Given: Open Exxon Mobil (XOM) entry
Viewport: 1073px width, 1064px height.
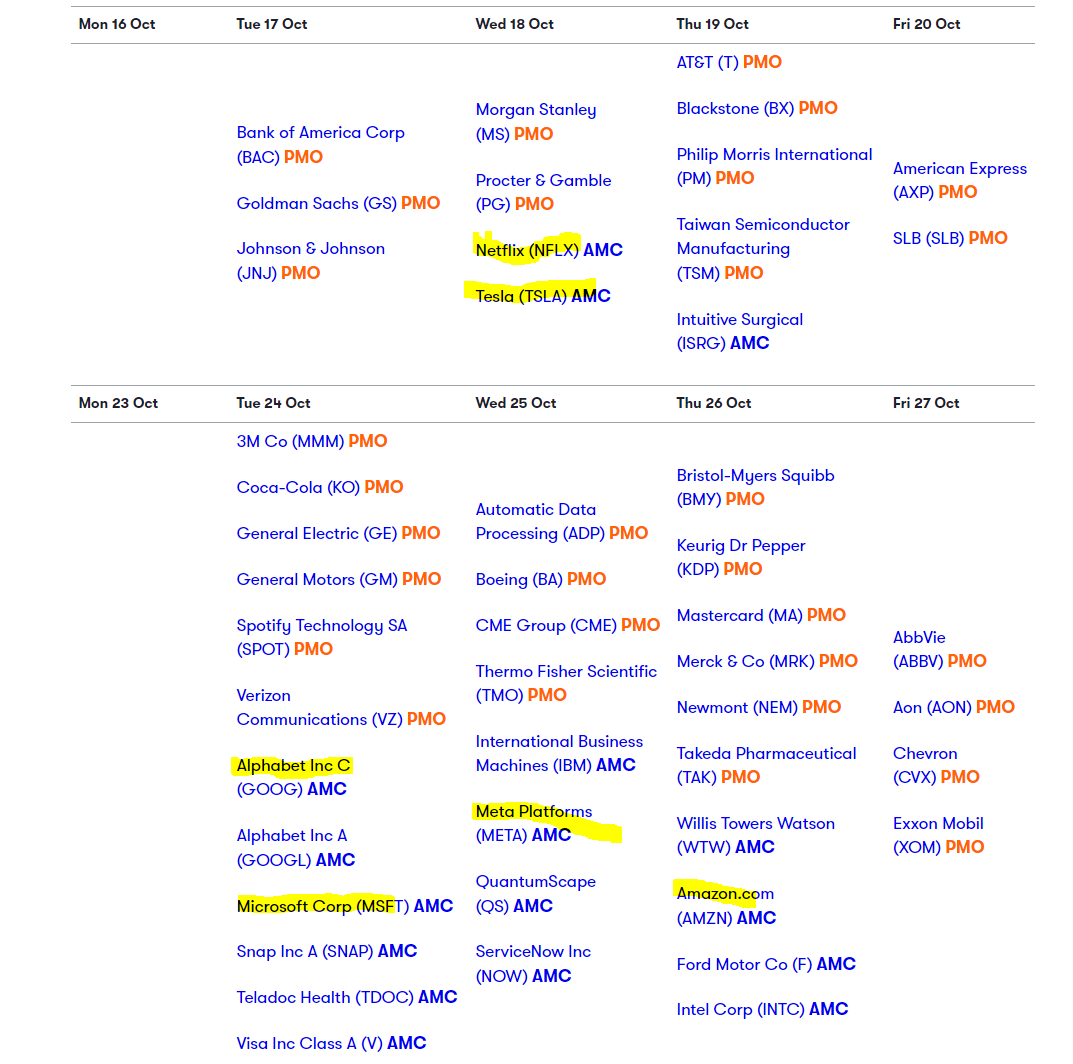Looking at the screenshot, I should click(938, 835).
